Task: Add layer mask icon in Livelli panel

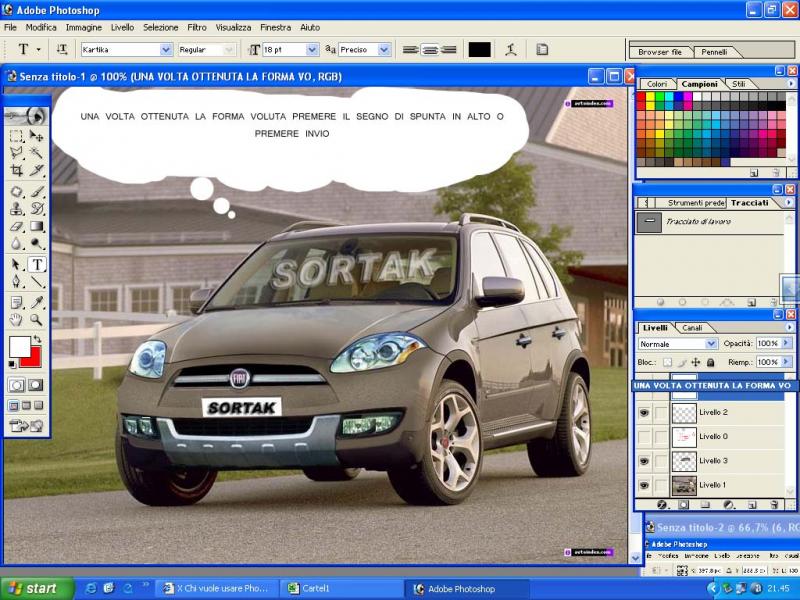Action: click(684, 505)
